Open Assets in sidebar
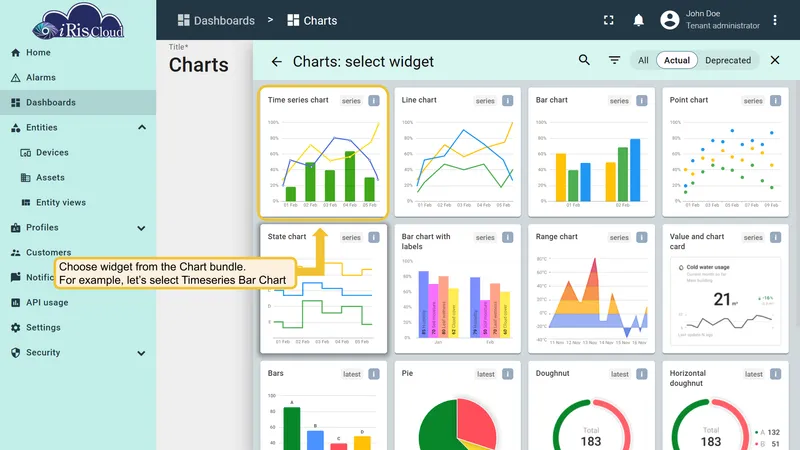The height and width of the screenshot is (450, 800). pos(78,178)
